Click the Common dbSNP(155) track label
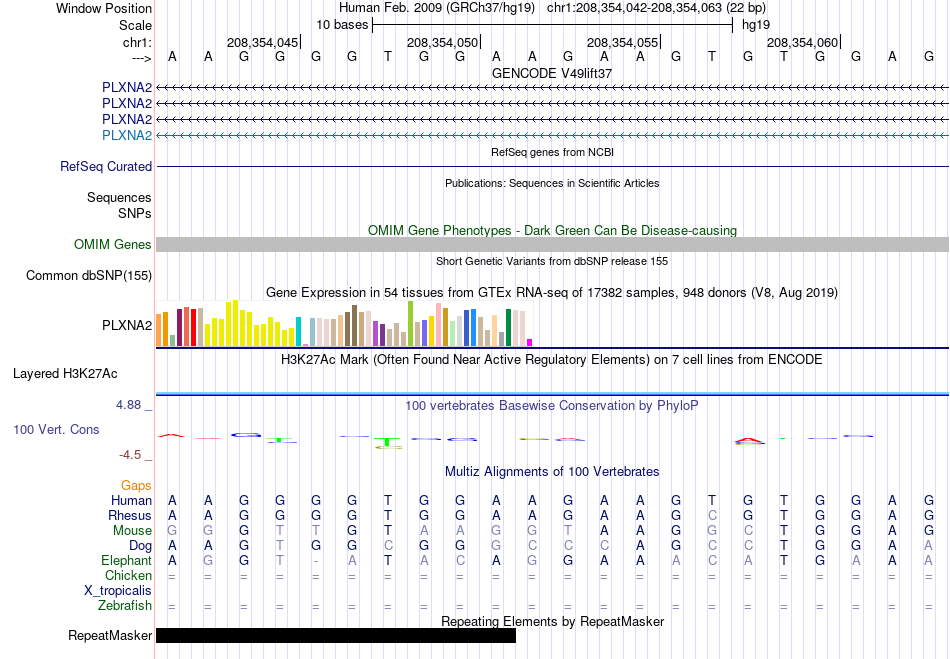 coord(88,276)
